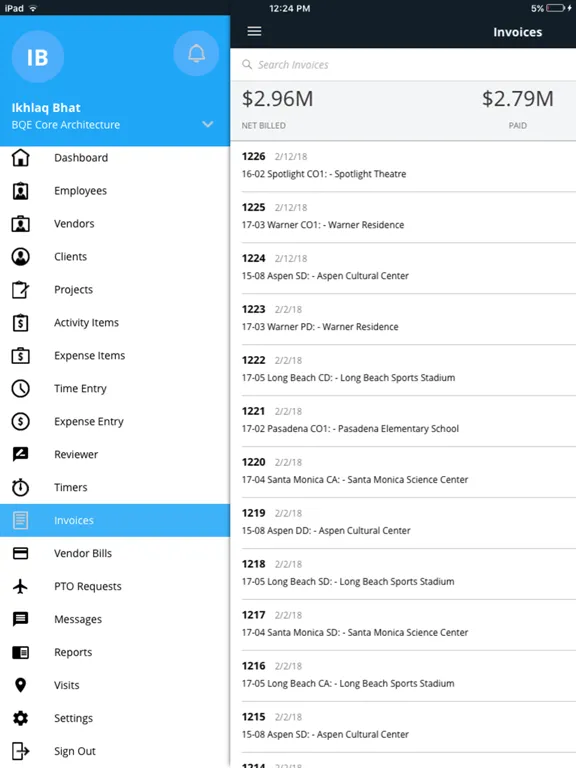576x768 pixels.
Task: Open invoice 1225 Warner Residence
Action: pos(403,217)
